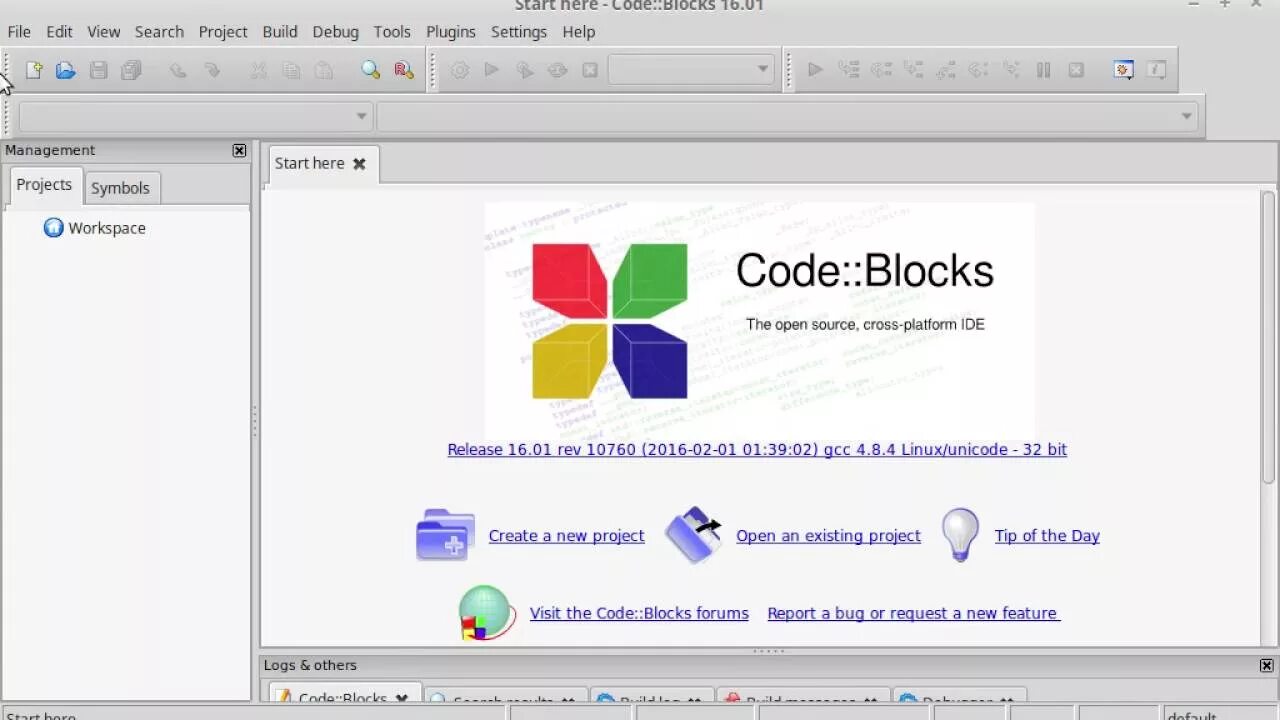Click the Next line debug icon
The width and height of the screenshot is (1280, 720).
[881, 70]
